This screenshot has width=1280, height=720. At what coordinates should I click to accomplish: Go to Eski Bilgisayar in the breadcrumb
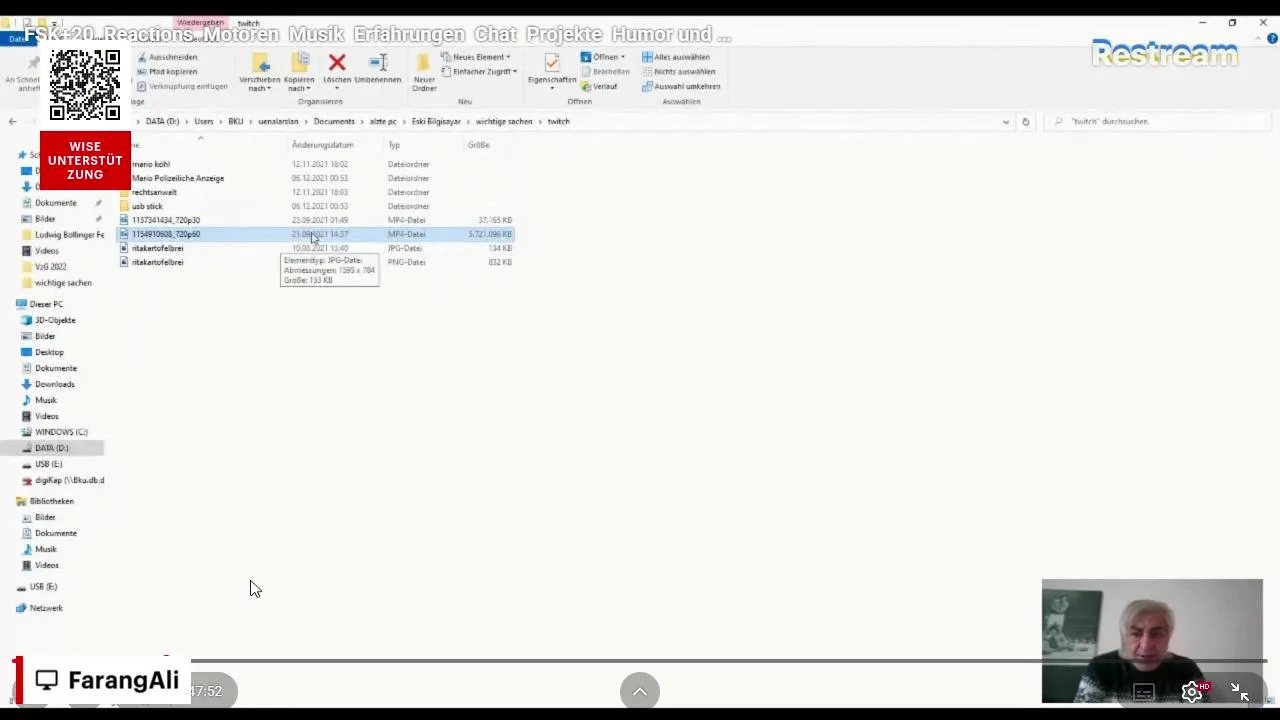[436, 121]
